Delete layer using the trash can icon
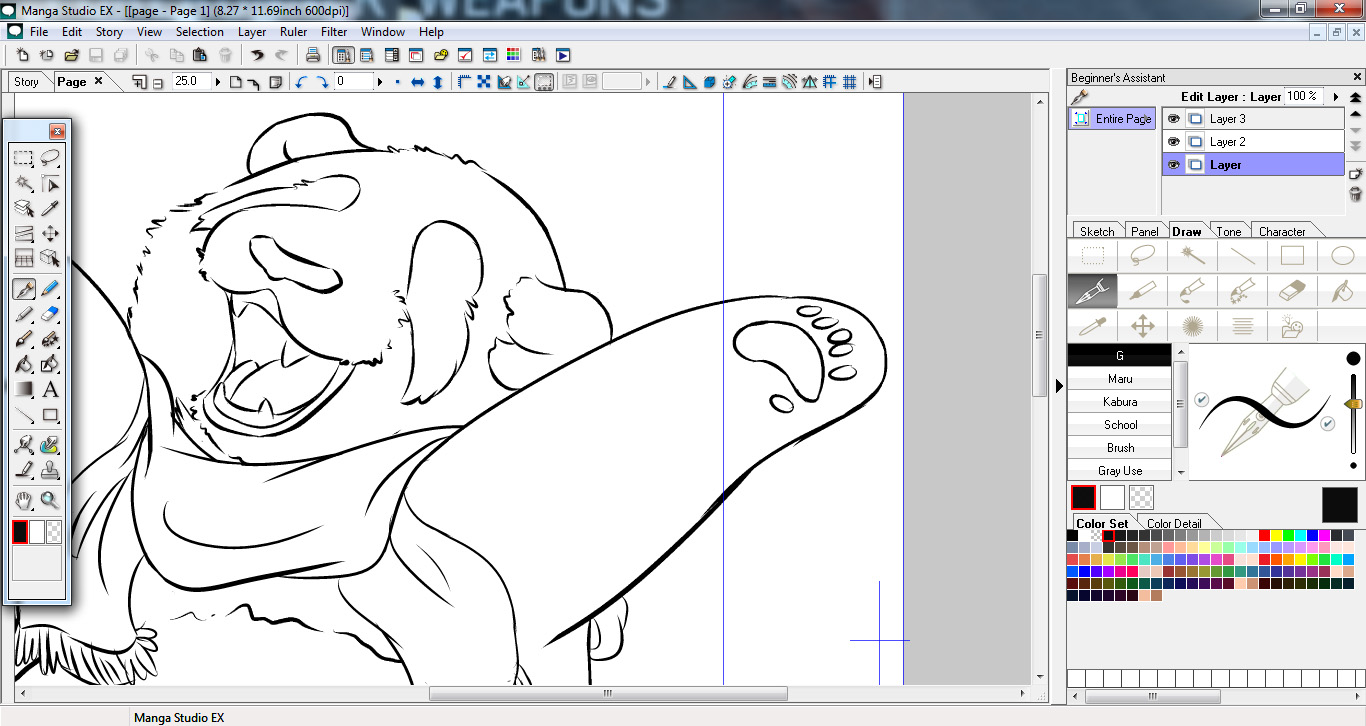The width and height of the screenshot is (1366, 726). pos(1356,194)
